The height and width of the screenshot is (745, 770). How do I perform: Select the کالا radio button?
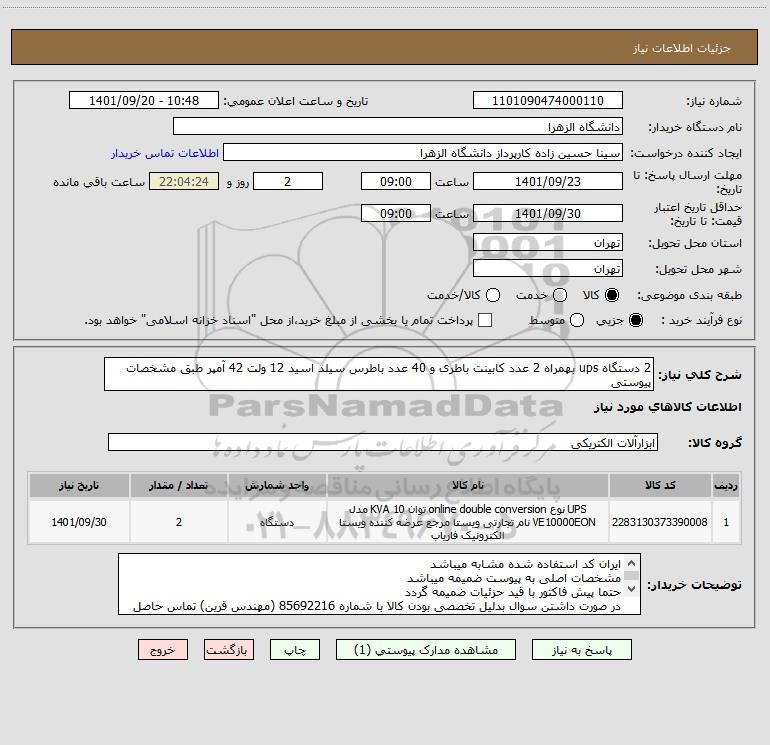[612, 295]
